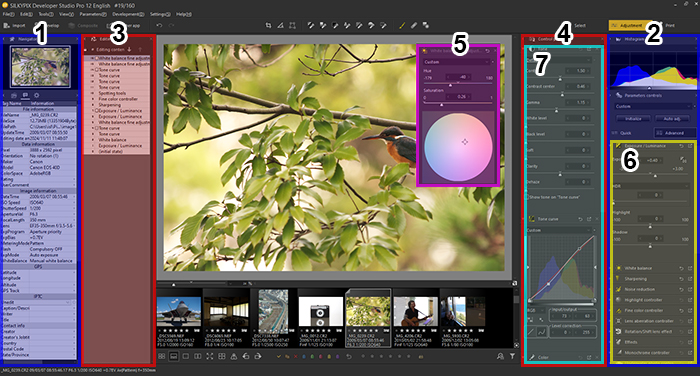
Task: Click the Auto adj. button
Action: [x=672, y=119]
